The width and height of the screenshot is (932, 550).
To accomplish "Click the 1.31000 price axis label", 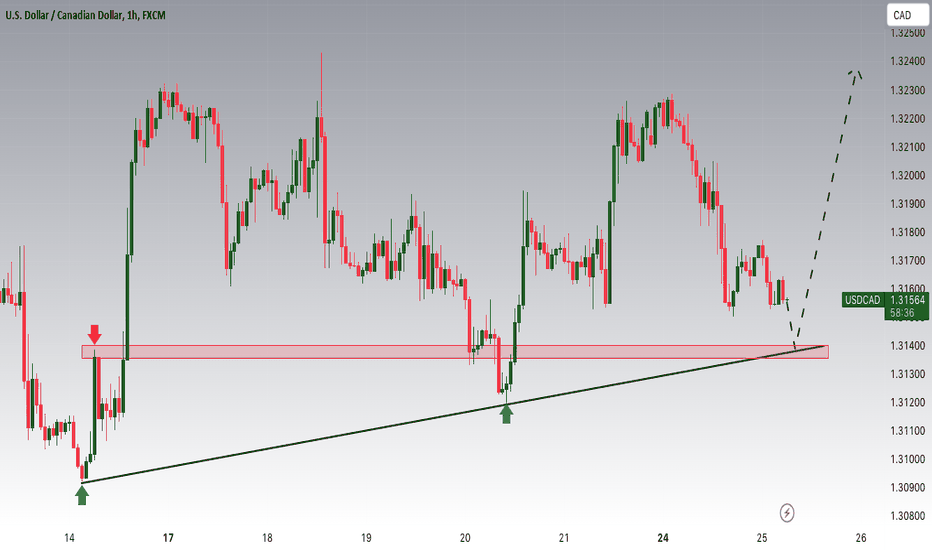I will pyautogui.click(x=908, y=459).
